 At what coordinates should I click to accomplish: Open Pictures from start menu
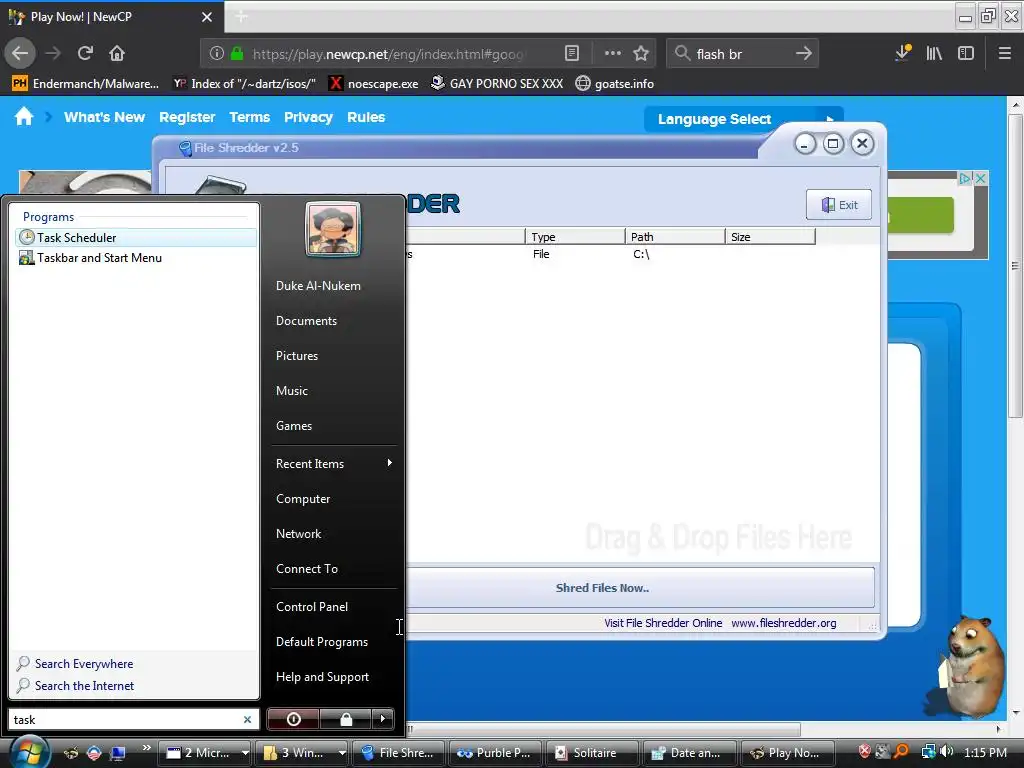(x=297, y=356)
